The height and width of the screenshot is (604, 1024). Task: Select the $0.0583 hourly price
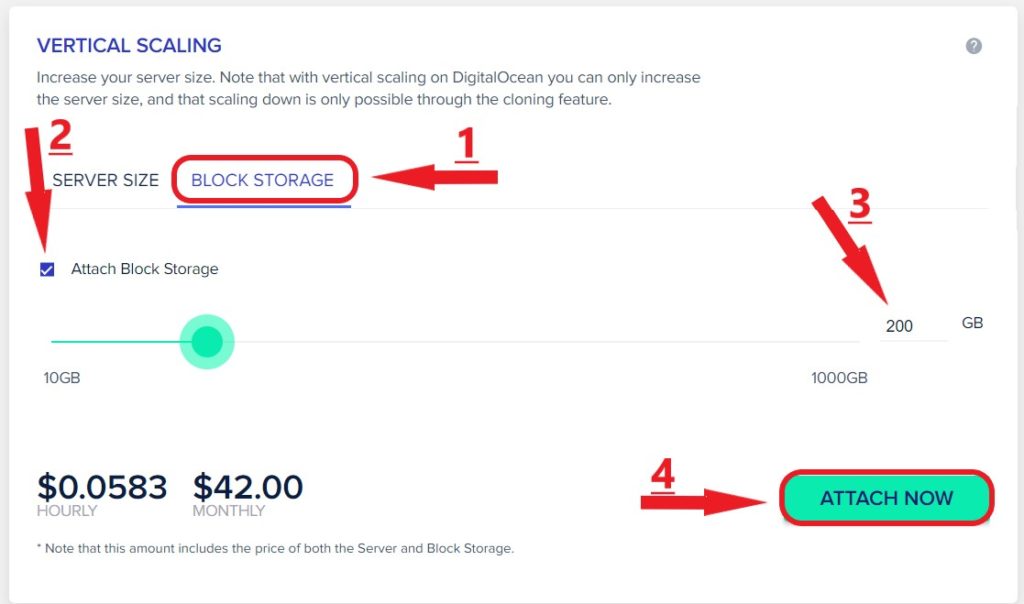coord(102,487)
